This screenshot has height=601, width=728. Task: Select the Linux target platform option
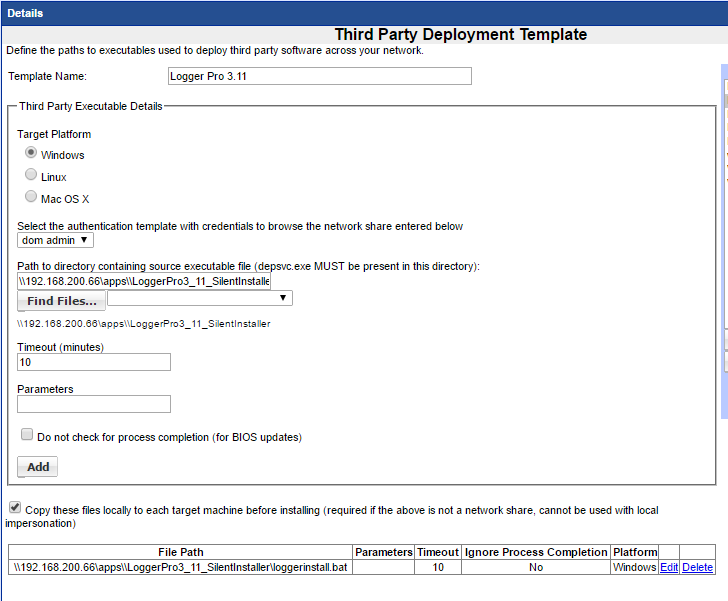click(x=32, y=175)
